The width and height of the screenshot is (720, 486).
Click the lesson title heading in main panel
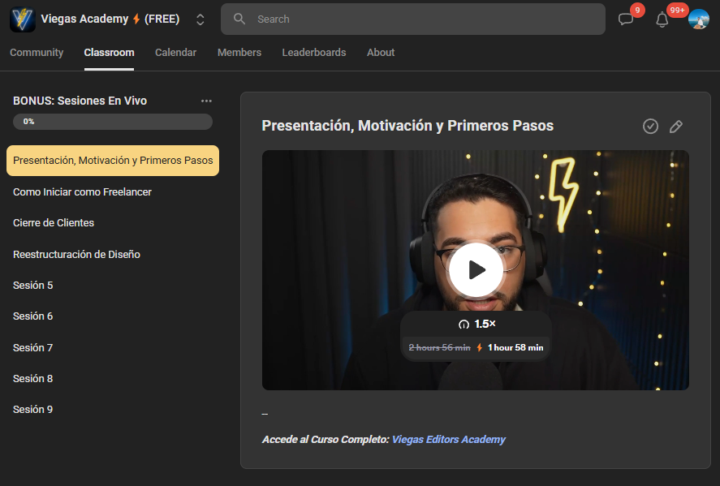click(x=407, y=125)
